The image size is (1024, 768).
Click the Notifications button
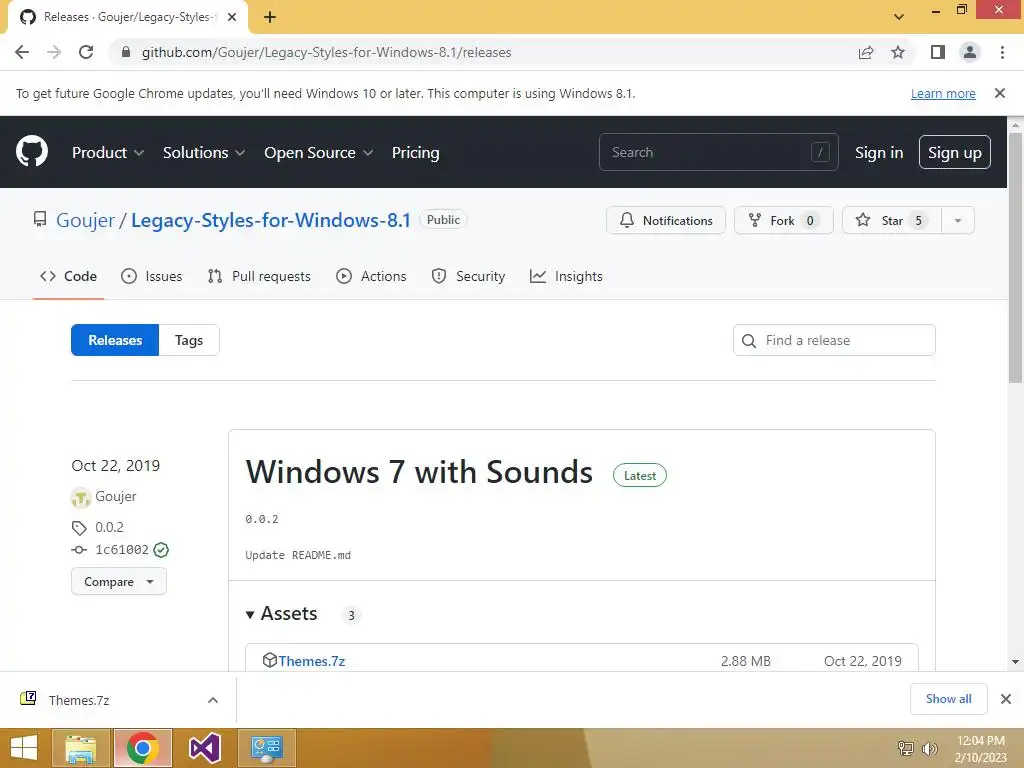click(665, 221)
